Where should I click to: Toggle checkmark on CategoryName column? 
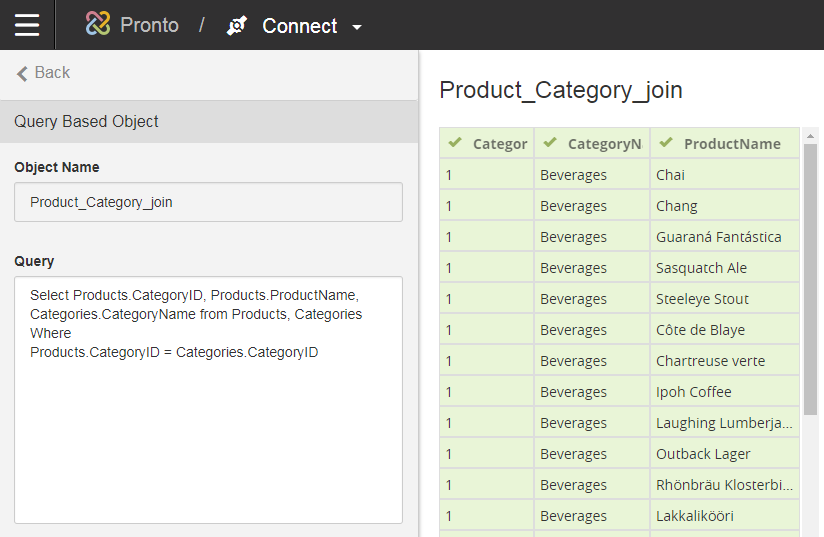pyautogui.click(x=550, y=143)
